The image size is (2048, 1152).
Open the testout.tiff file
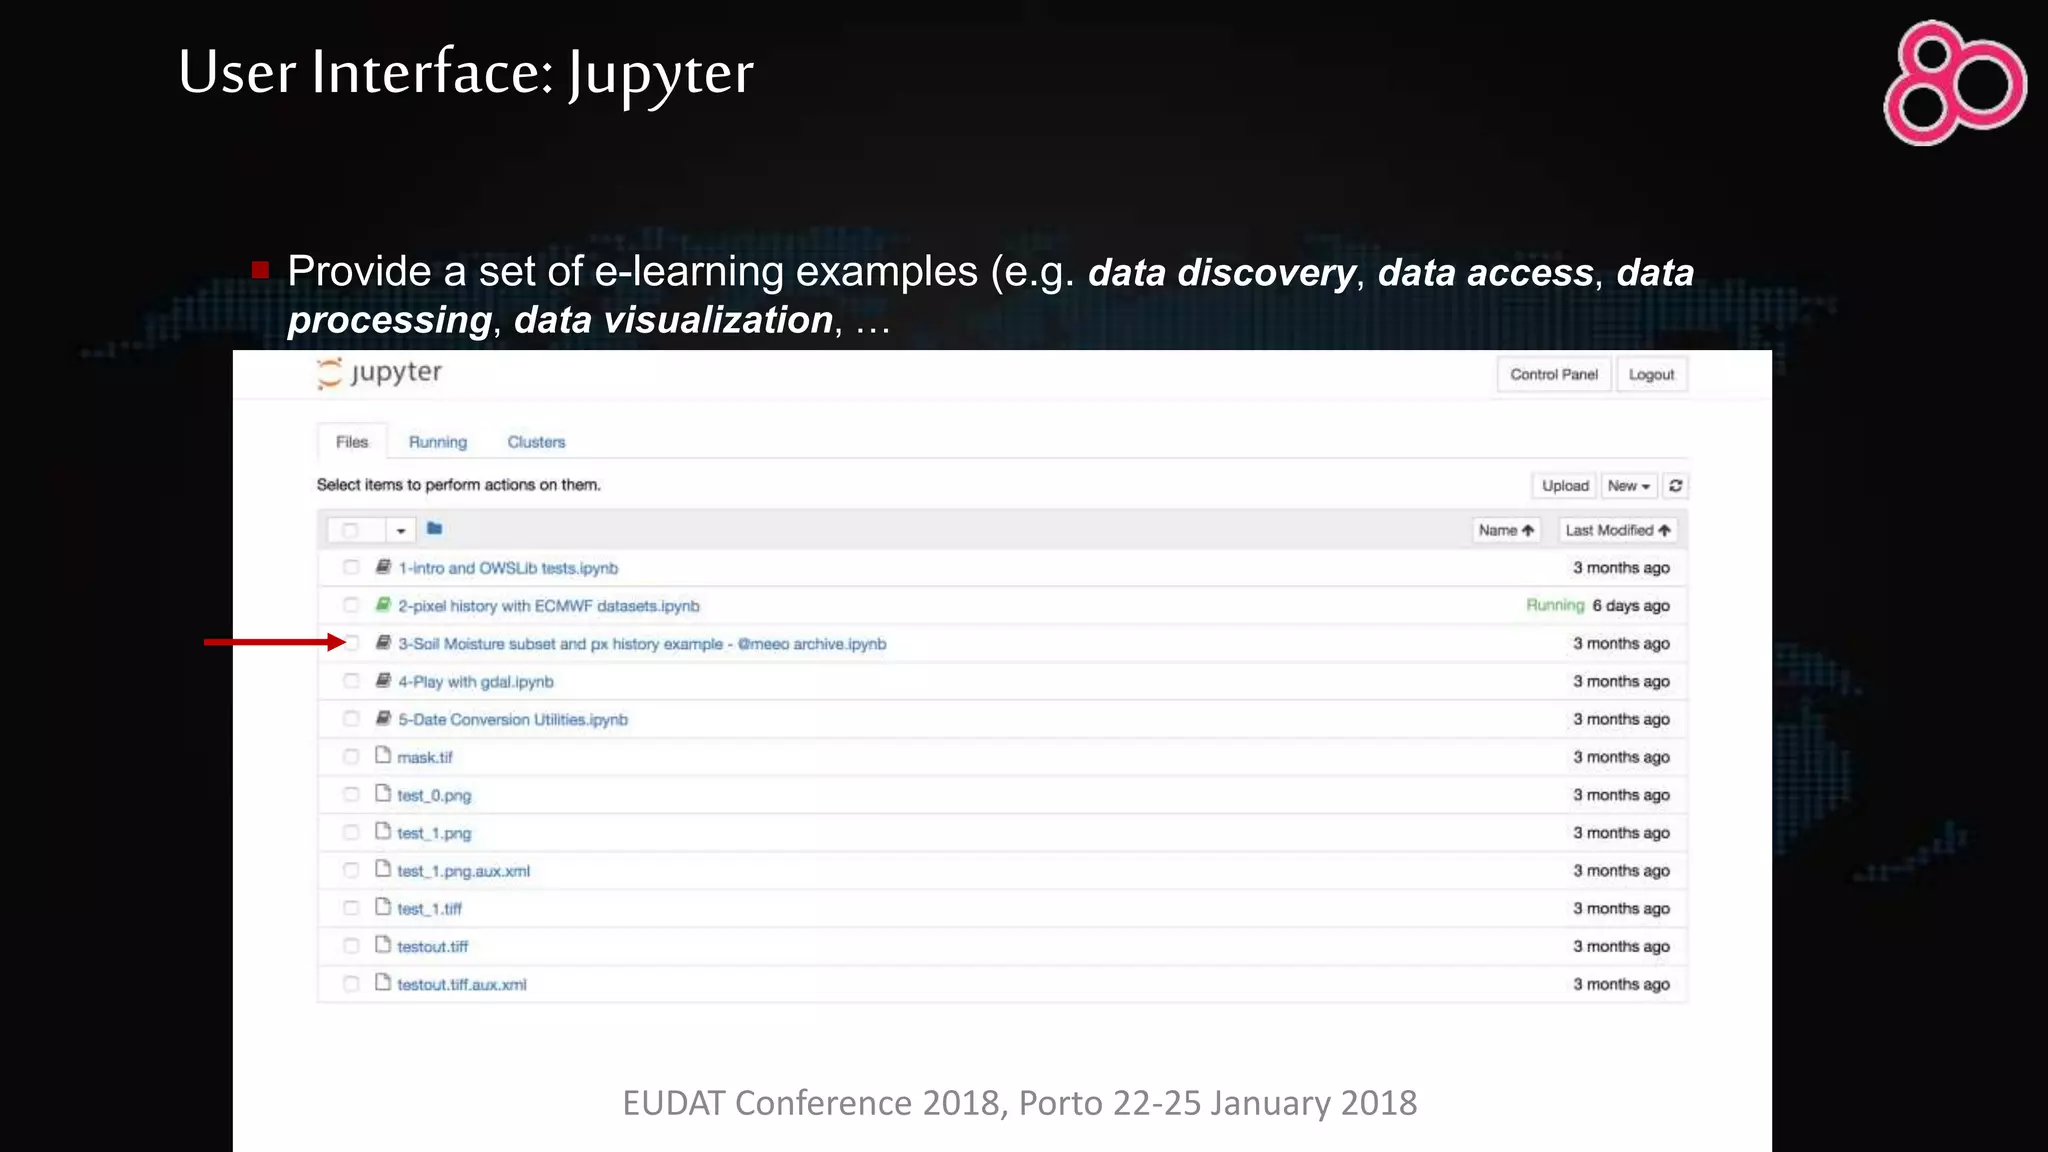pos(432,947)
